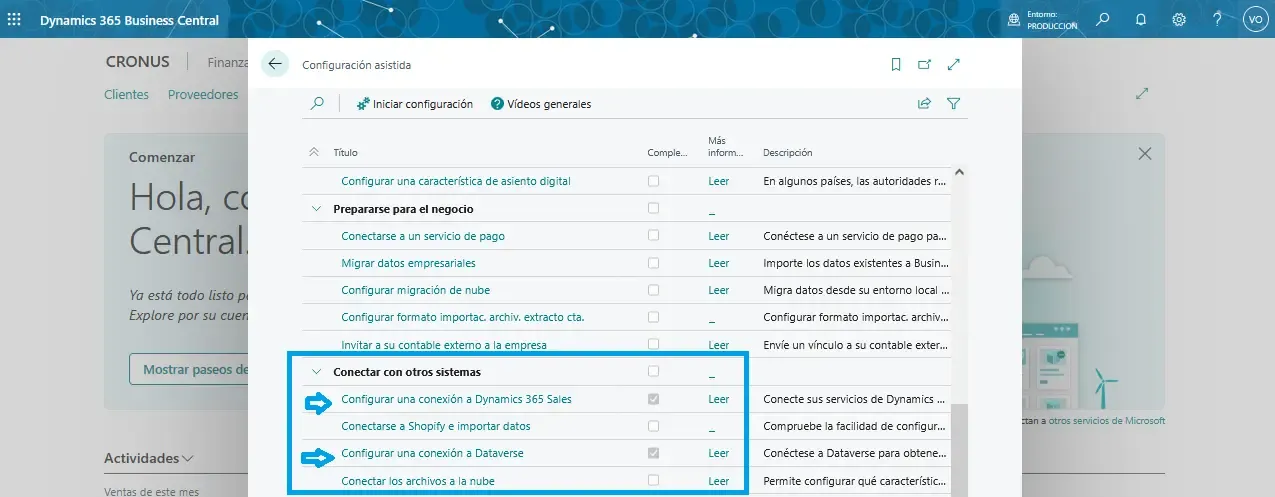Open Configurar una conexión a Dataverse link
Image resolution: width=1275 pixels, height=497 pixels.
pos(432,453)
